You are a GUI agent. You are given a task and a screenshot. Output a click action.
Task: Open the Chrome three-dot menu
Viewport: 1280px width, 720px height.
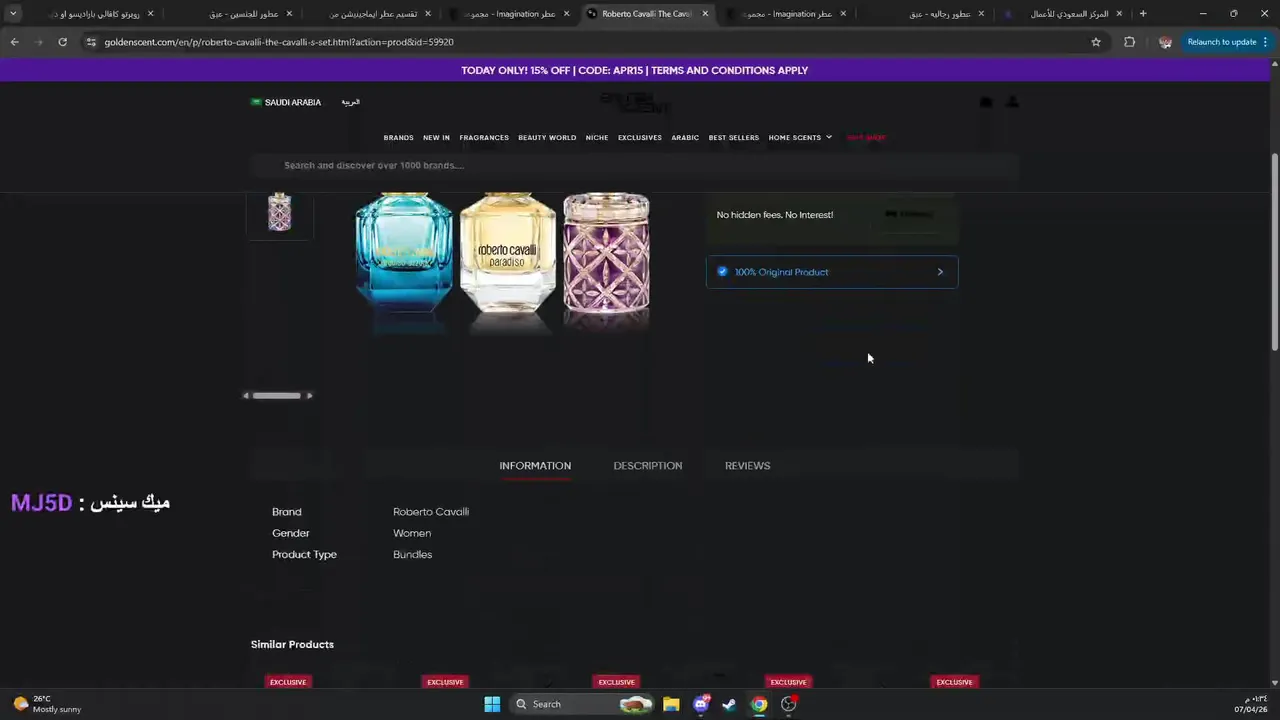(x=1266, y=42)
